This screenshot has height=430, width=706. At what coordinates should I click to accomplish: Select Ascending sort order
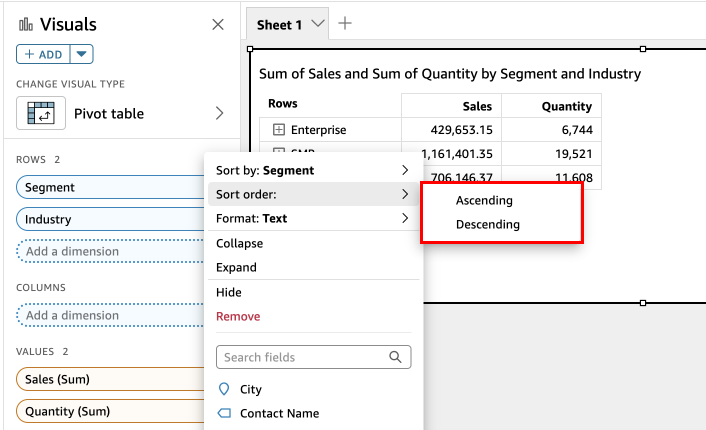pos(484,200)
